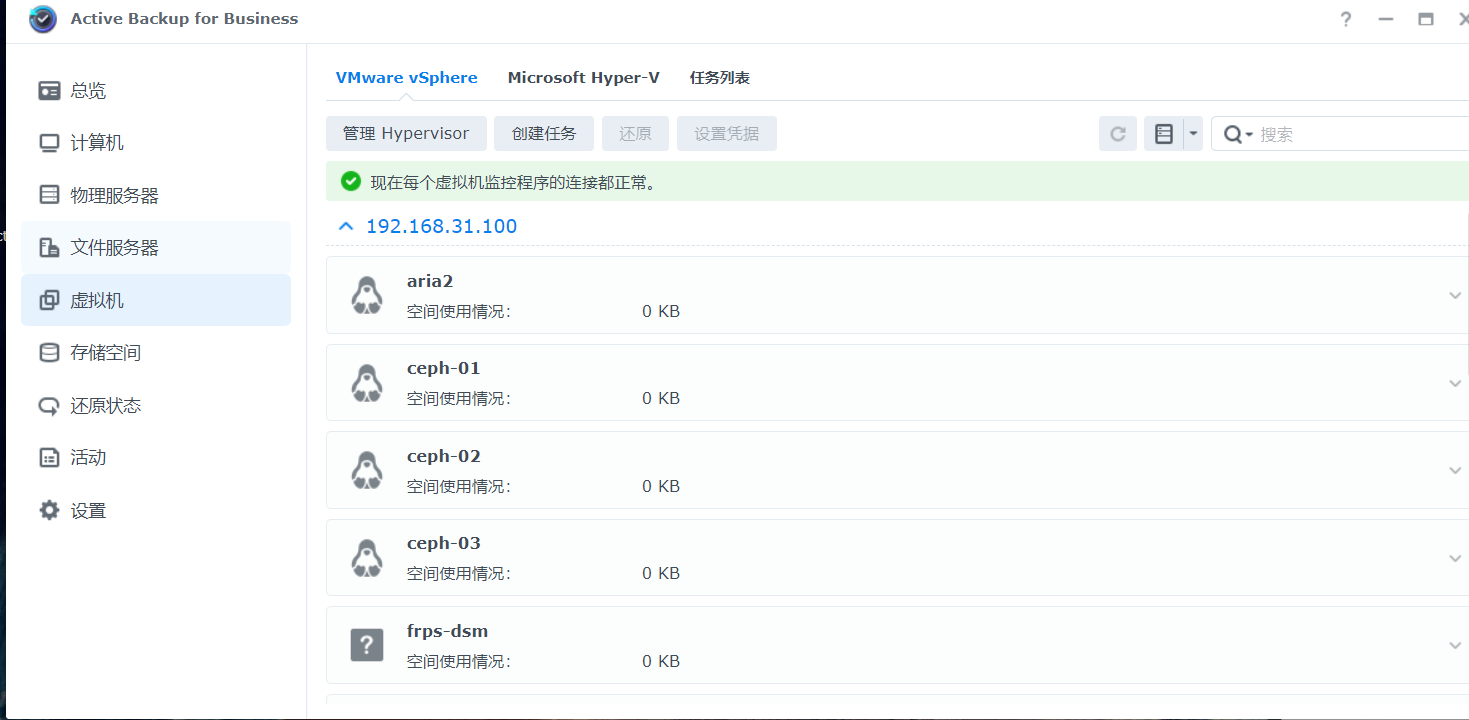Select 计算机 in the sidebar

point(156,143)
